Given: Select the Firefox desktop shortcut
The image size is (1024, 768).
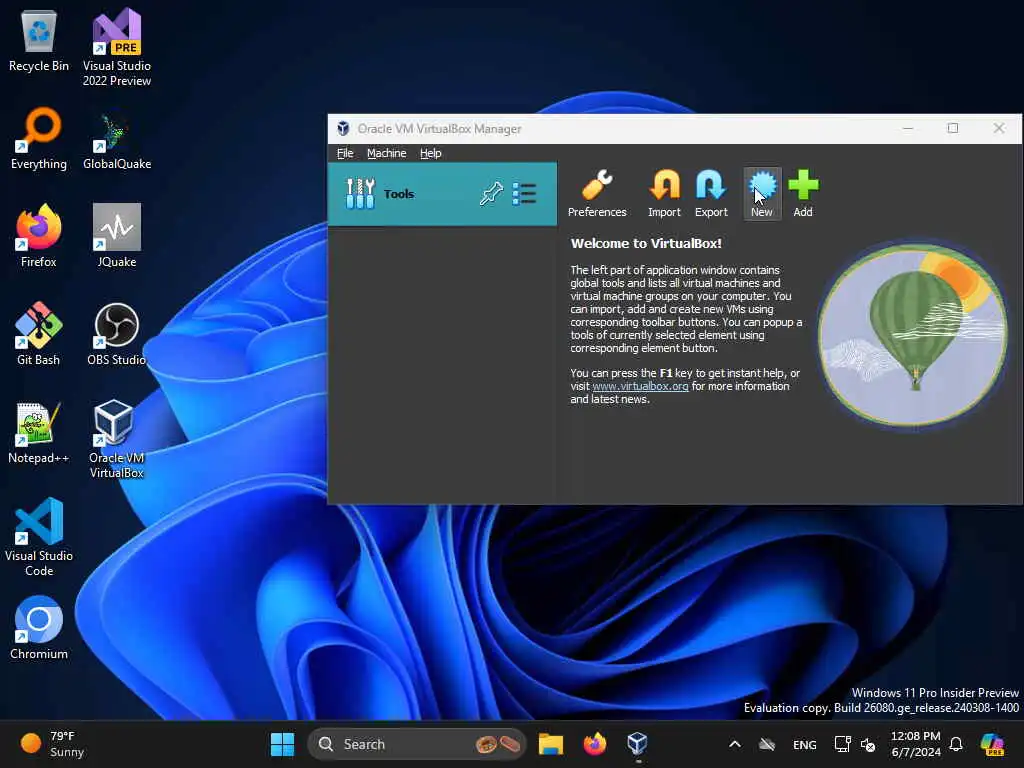Looking at the screenshot, I should coord(39,236).
